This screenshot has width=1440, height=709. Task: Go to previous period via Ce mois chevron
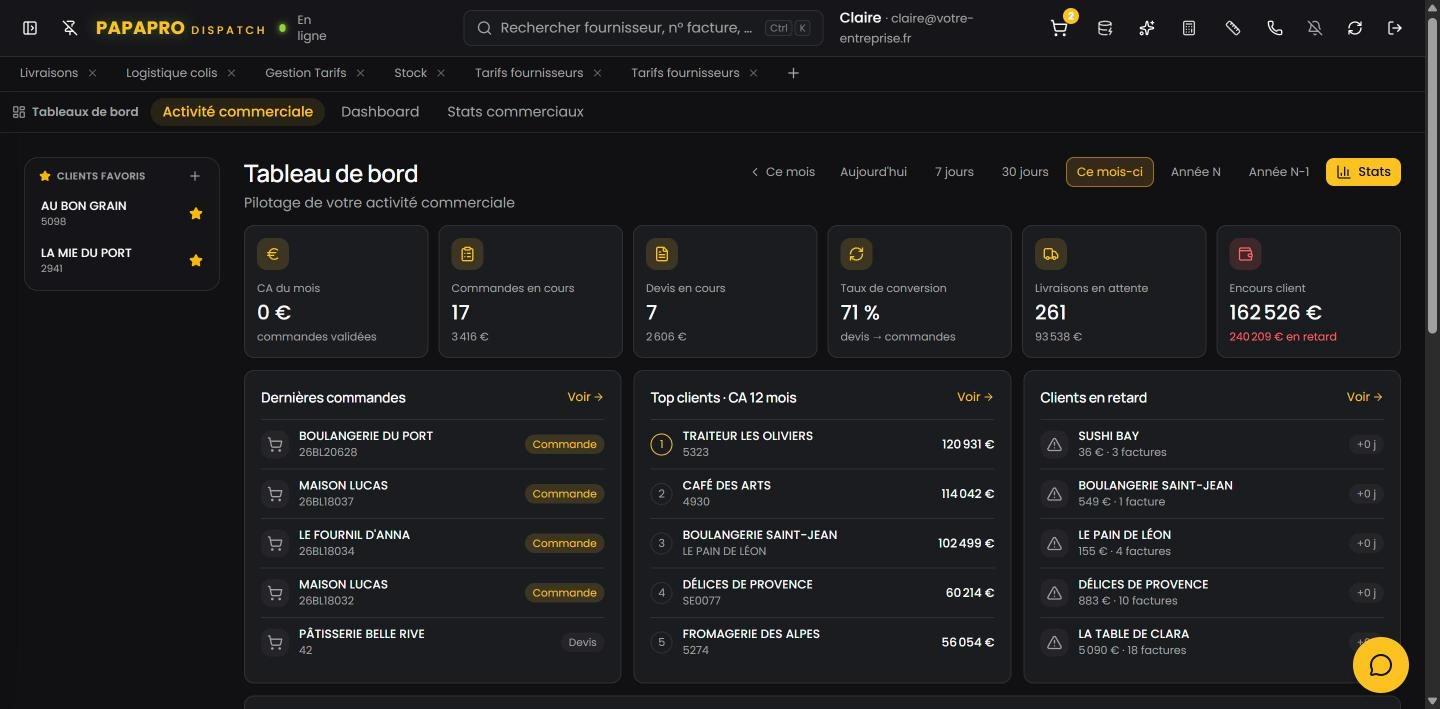point(783,172)
